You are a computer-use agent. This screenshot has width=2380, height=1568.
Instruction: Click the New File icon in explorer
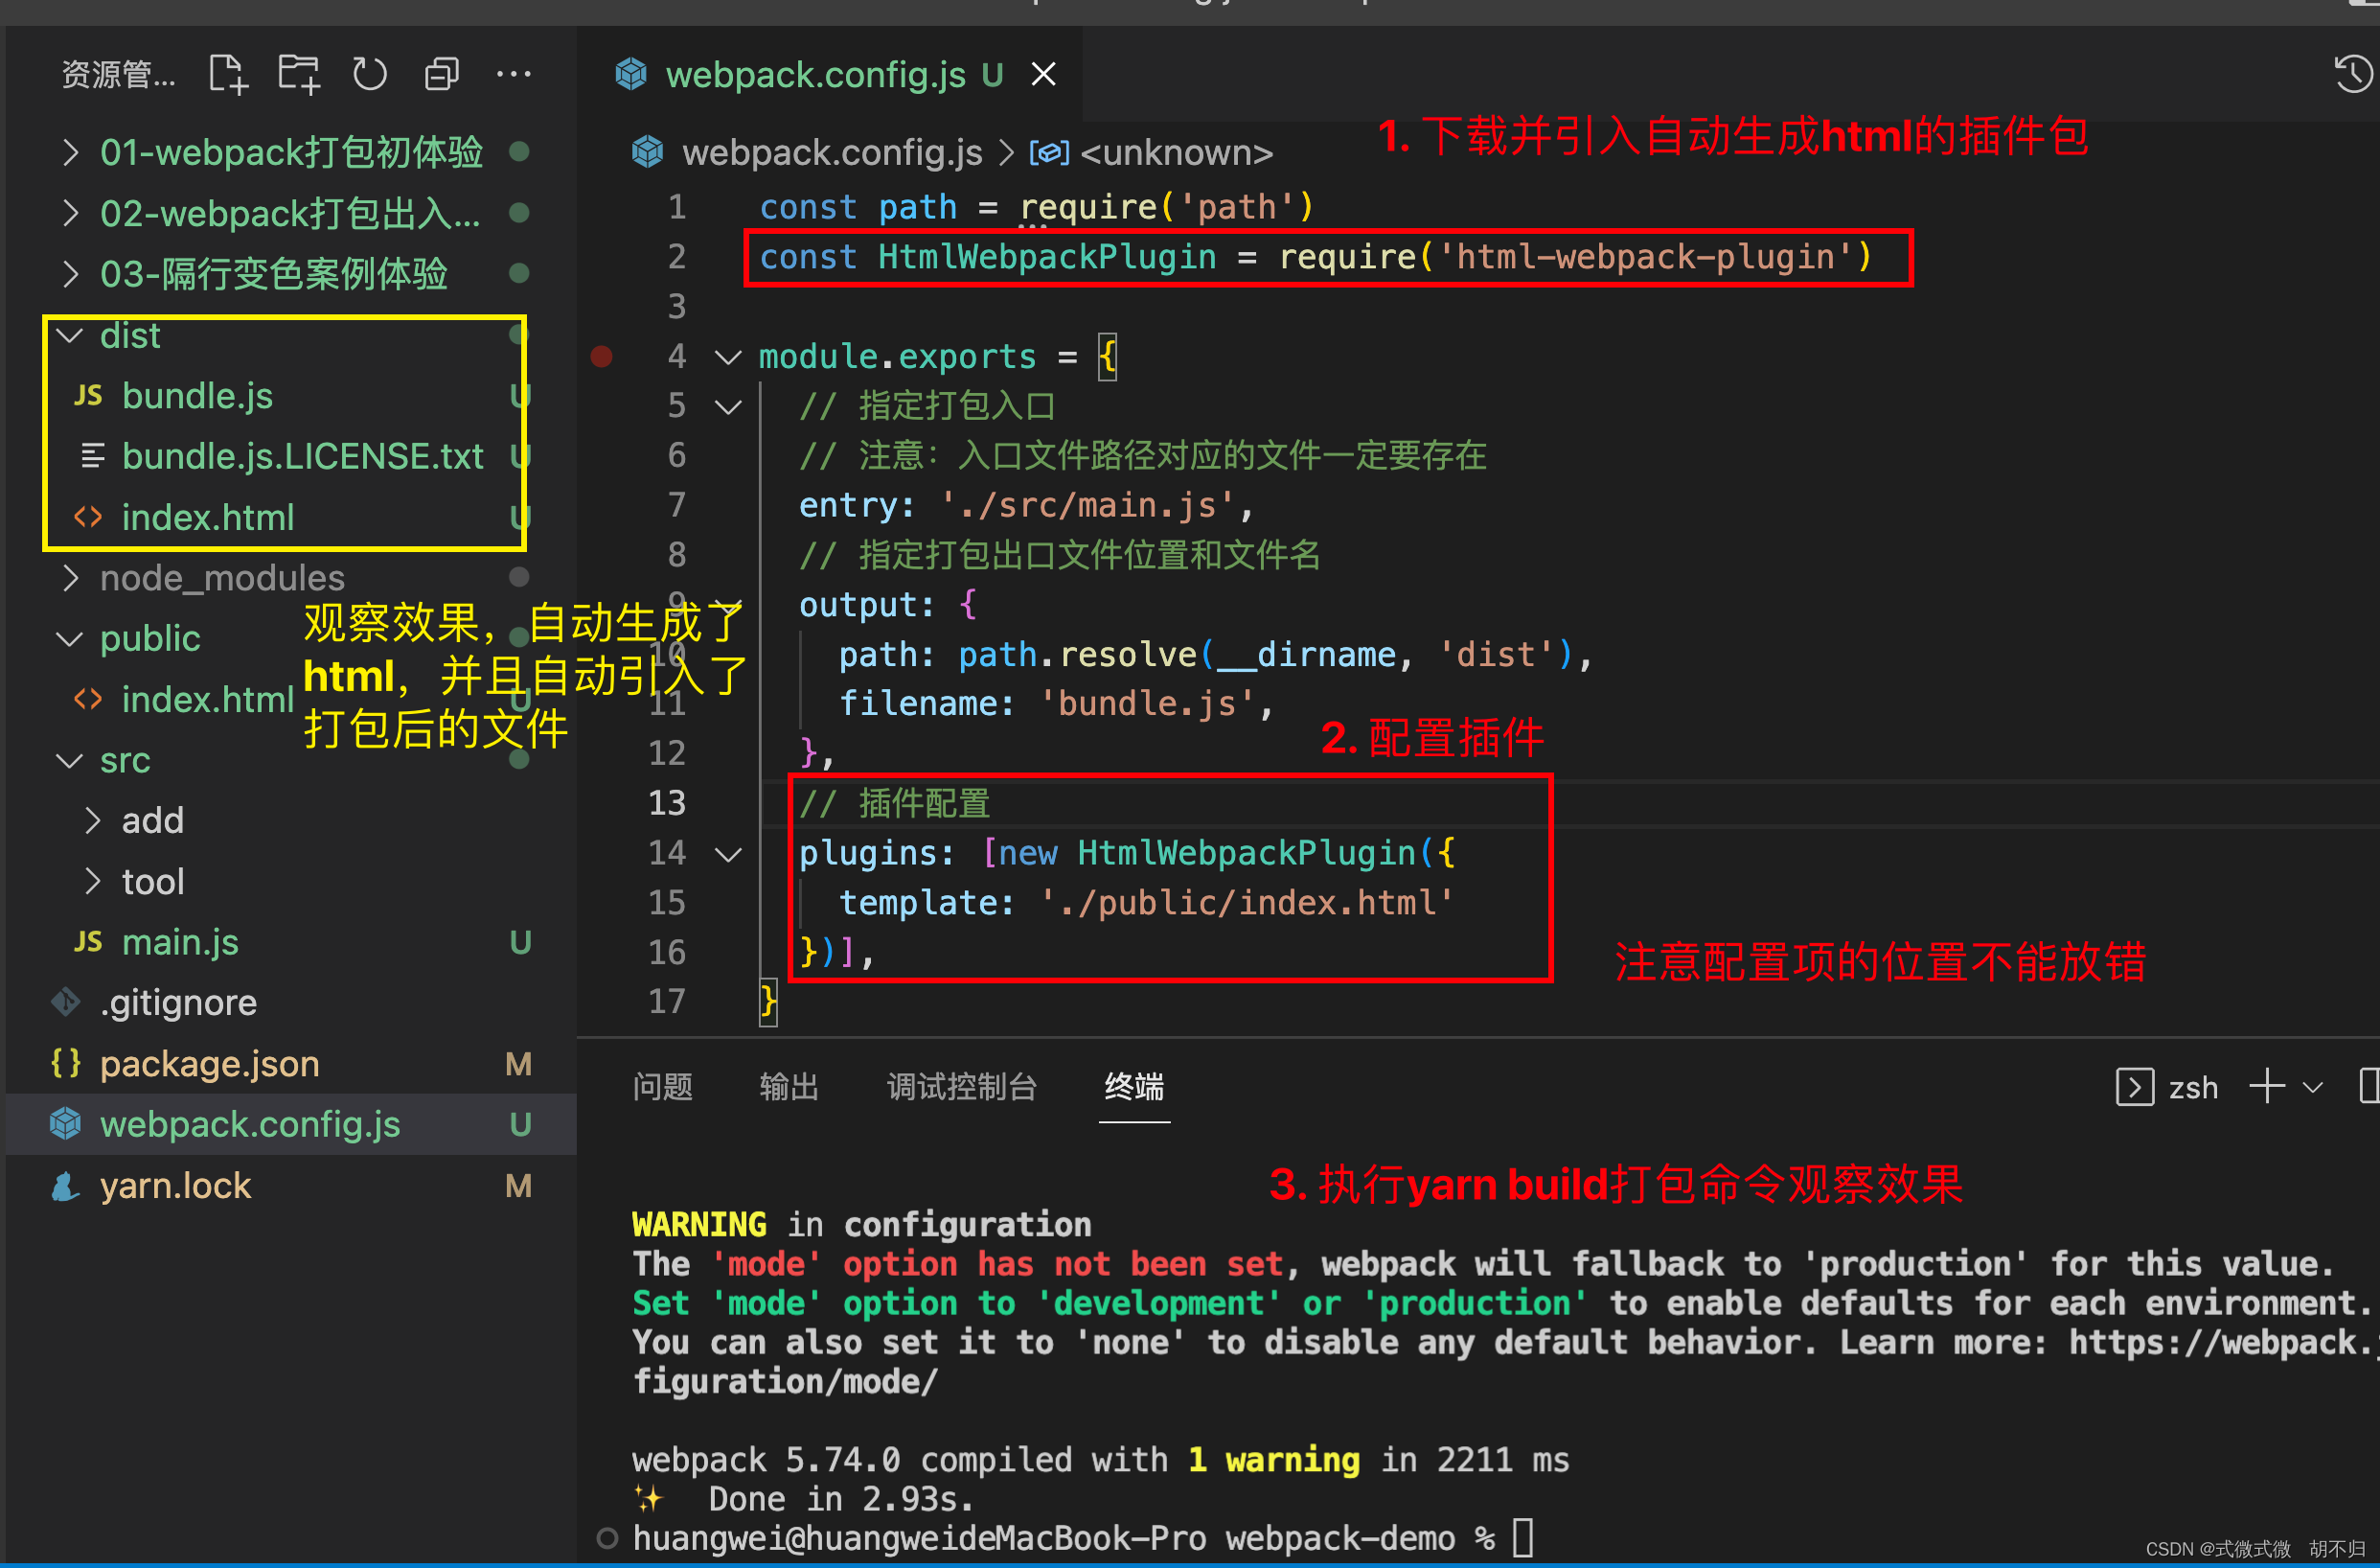coord(227,75)
